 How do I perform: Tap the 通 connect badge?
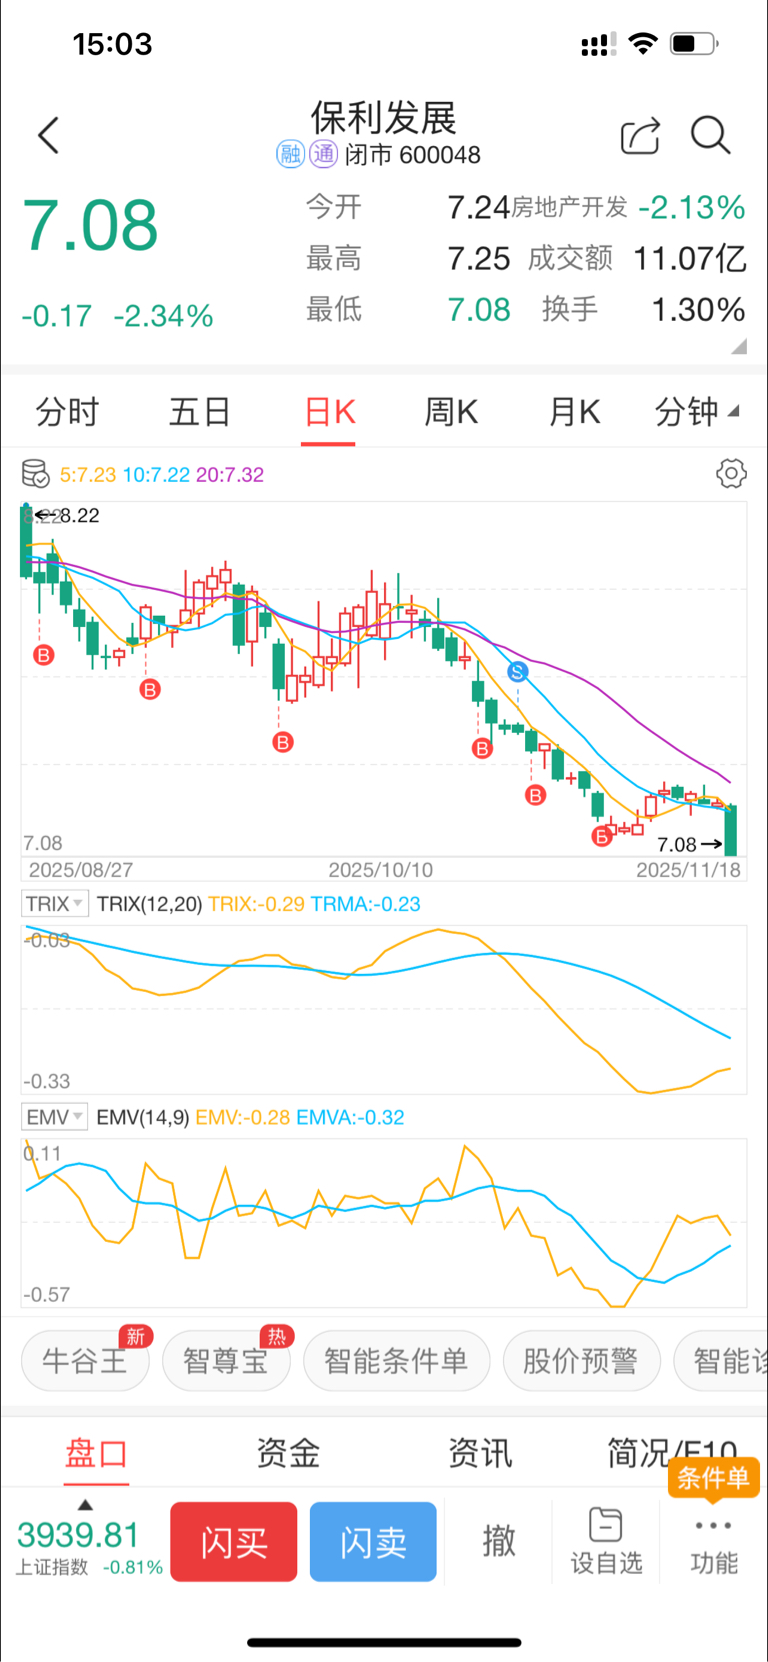coord(323,154)
